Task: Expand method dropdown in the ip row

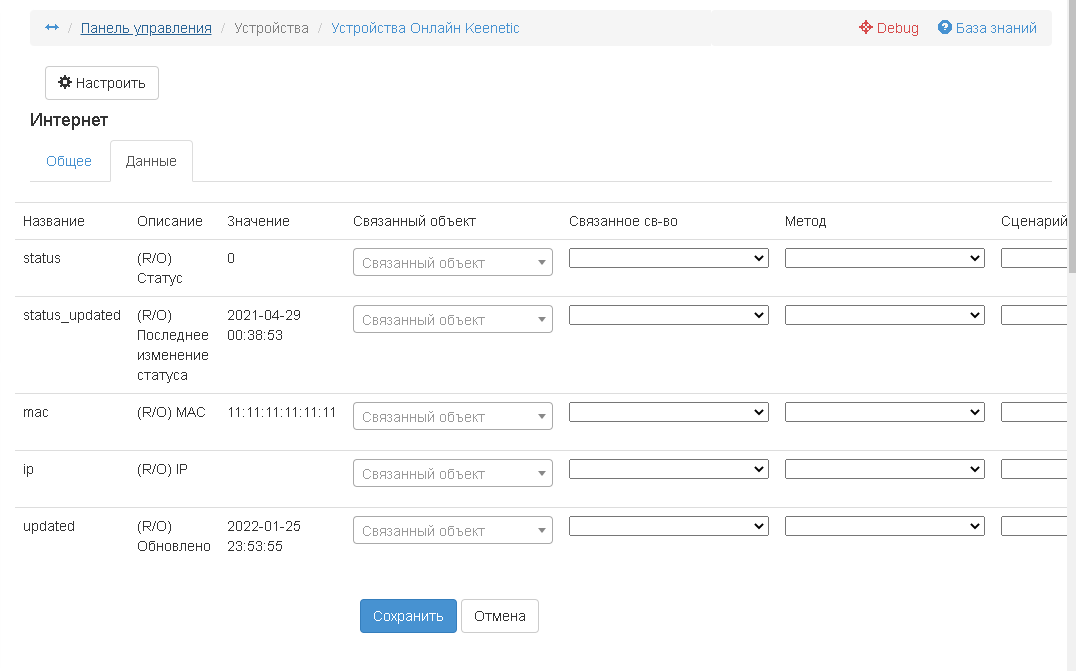Action: pos(884,469)
